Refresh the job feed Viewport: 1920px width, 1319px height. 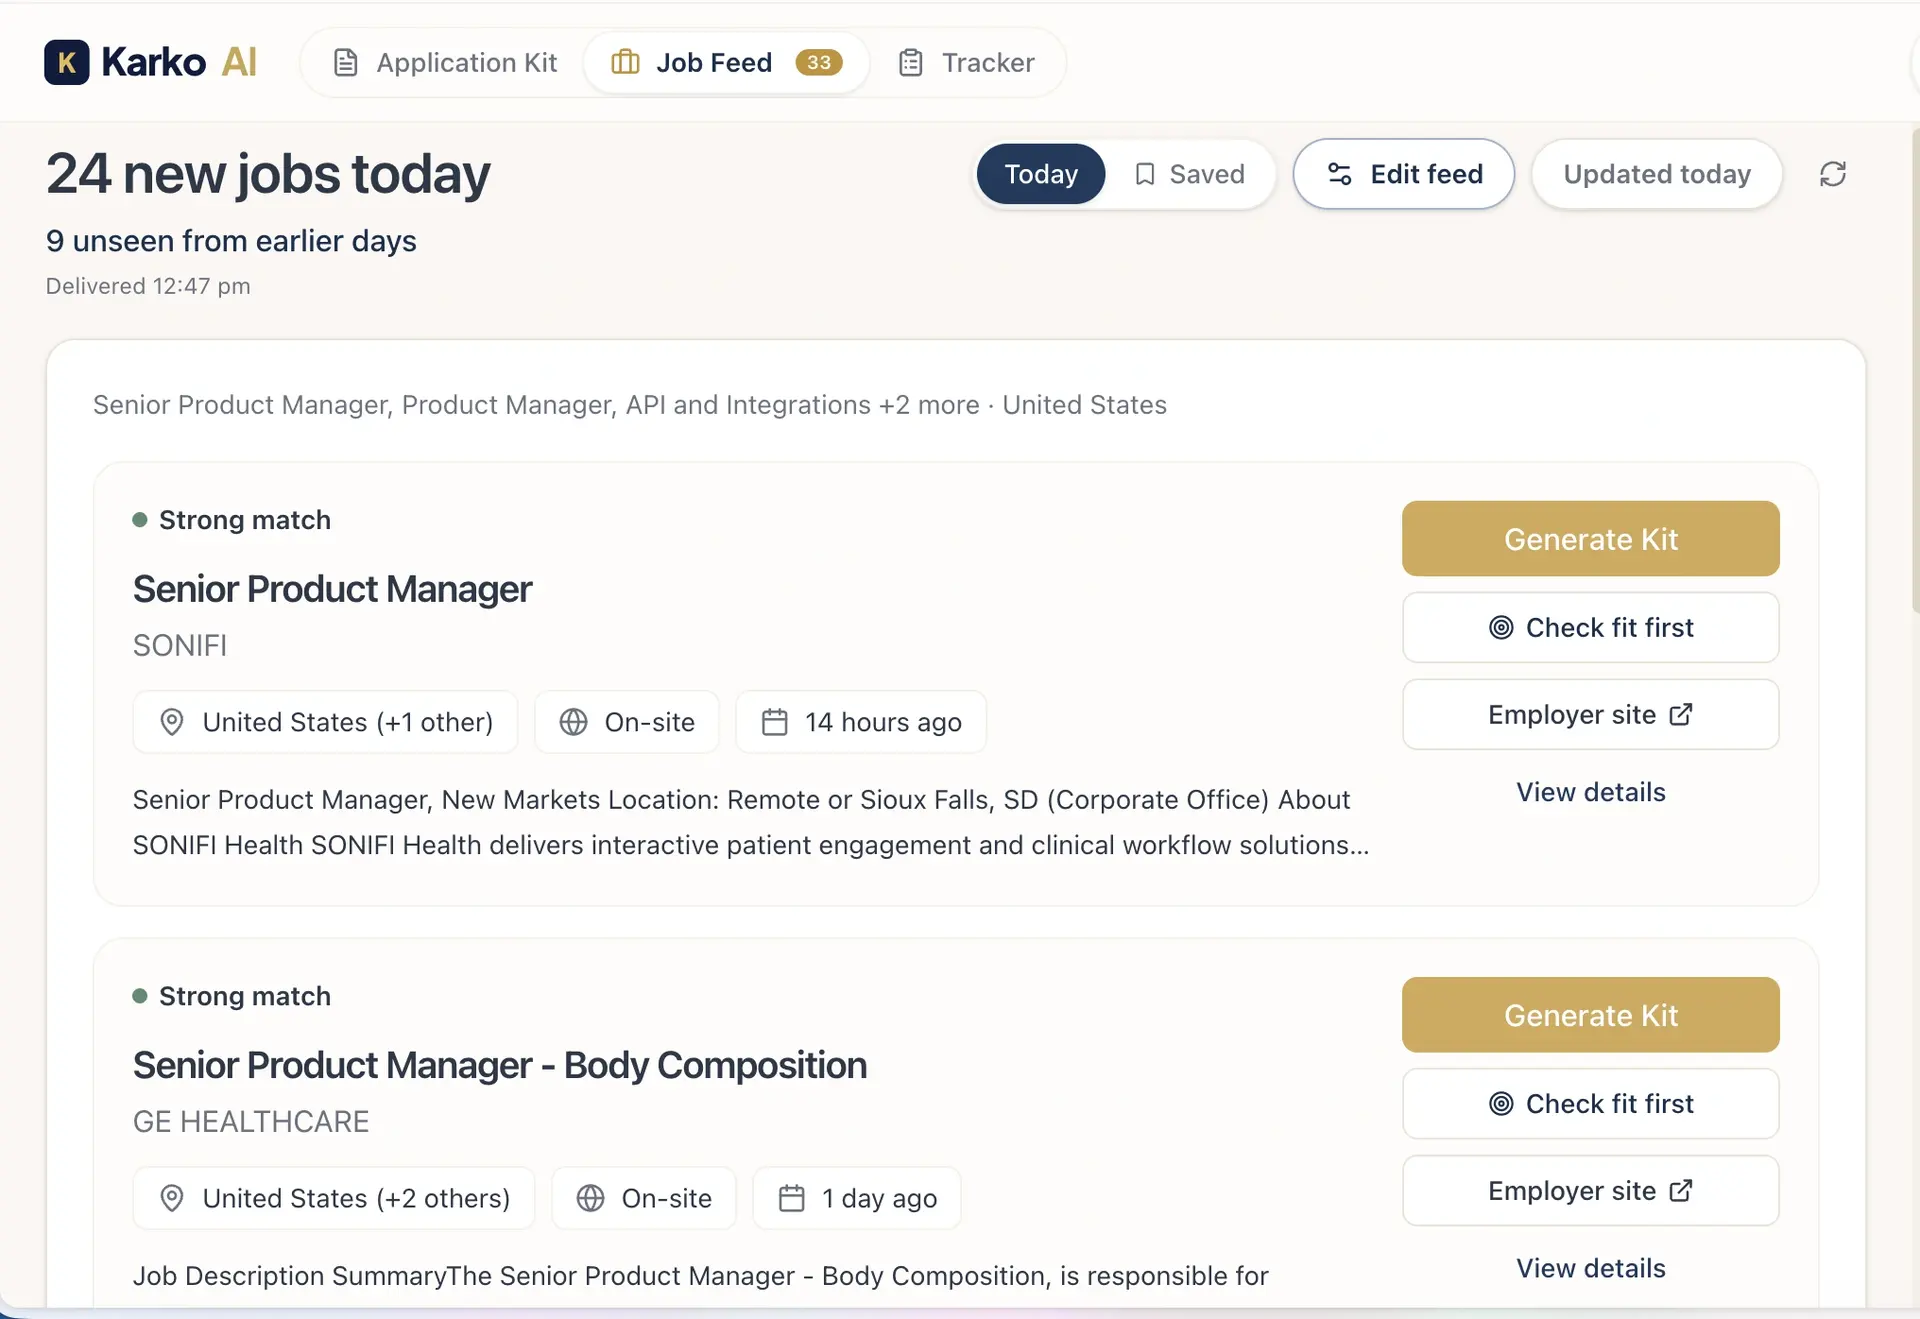coord(1833,174)
